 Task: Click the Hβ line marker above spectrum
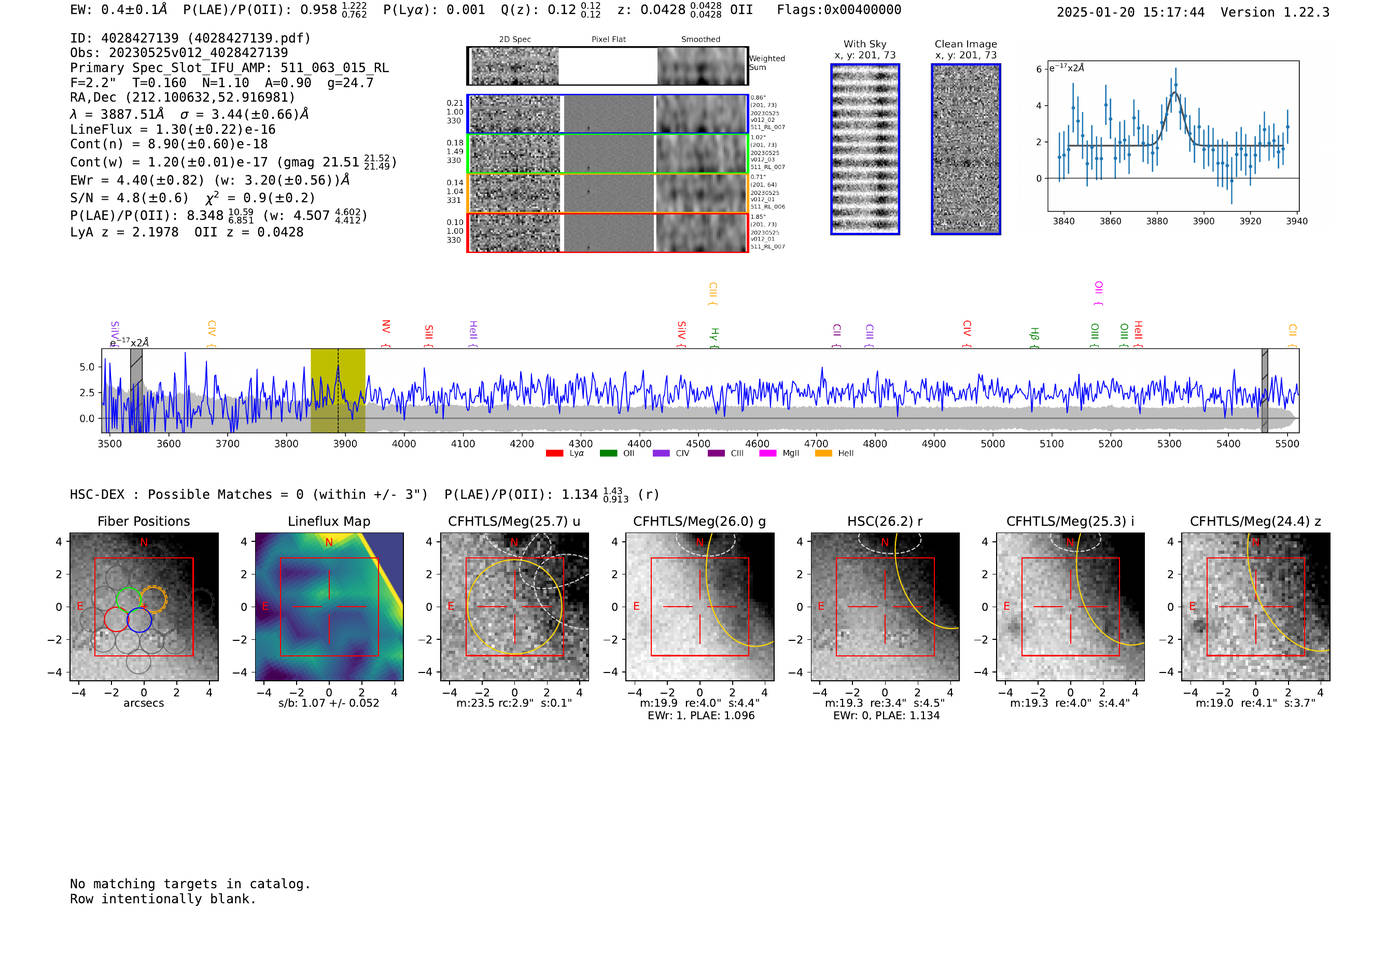coord(1035,336)
